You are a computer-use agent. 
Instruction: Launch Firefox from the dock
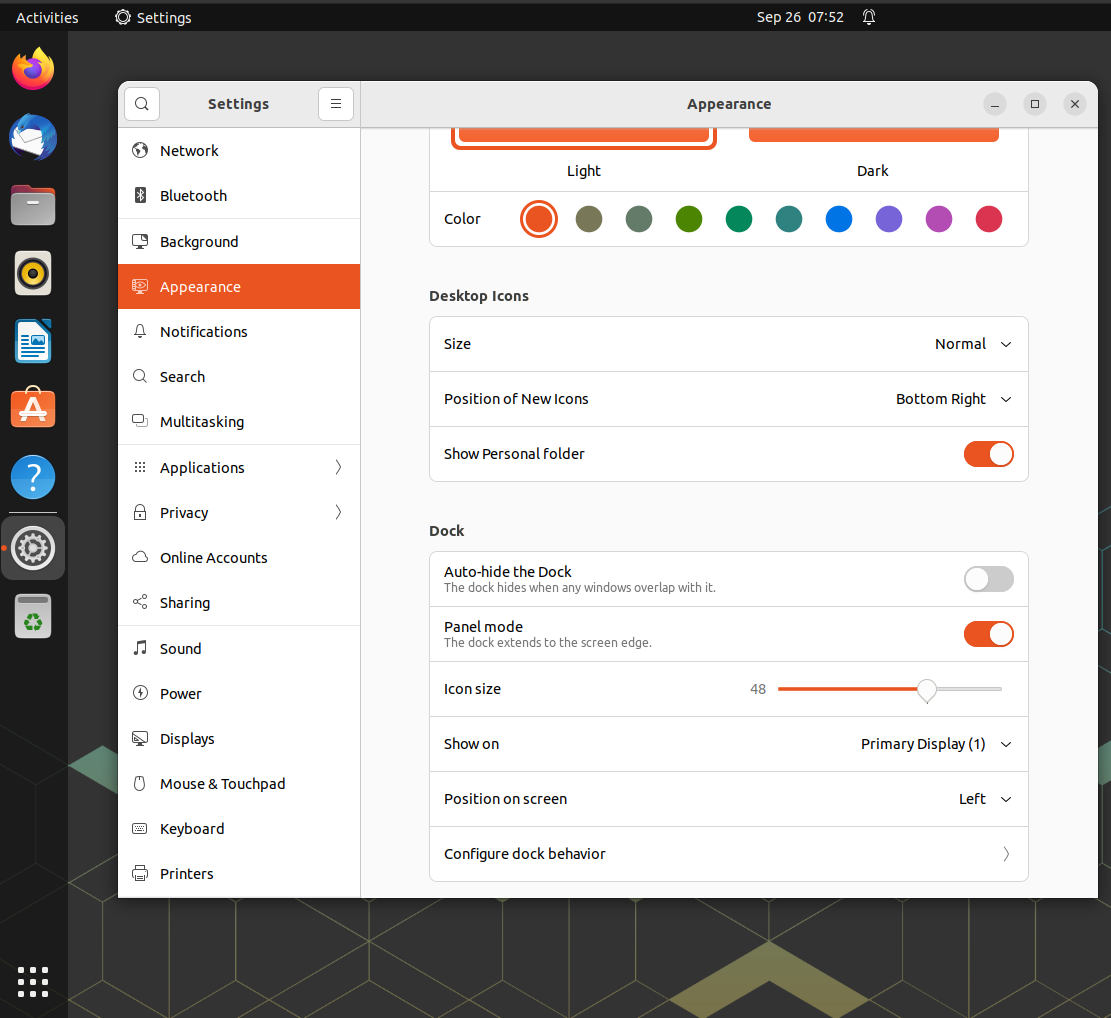click(33, 68)
